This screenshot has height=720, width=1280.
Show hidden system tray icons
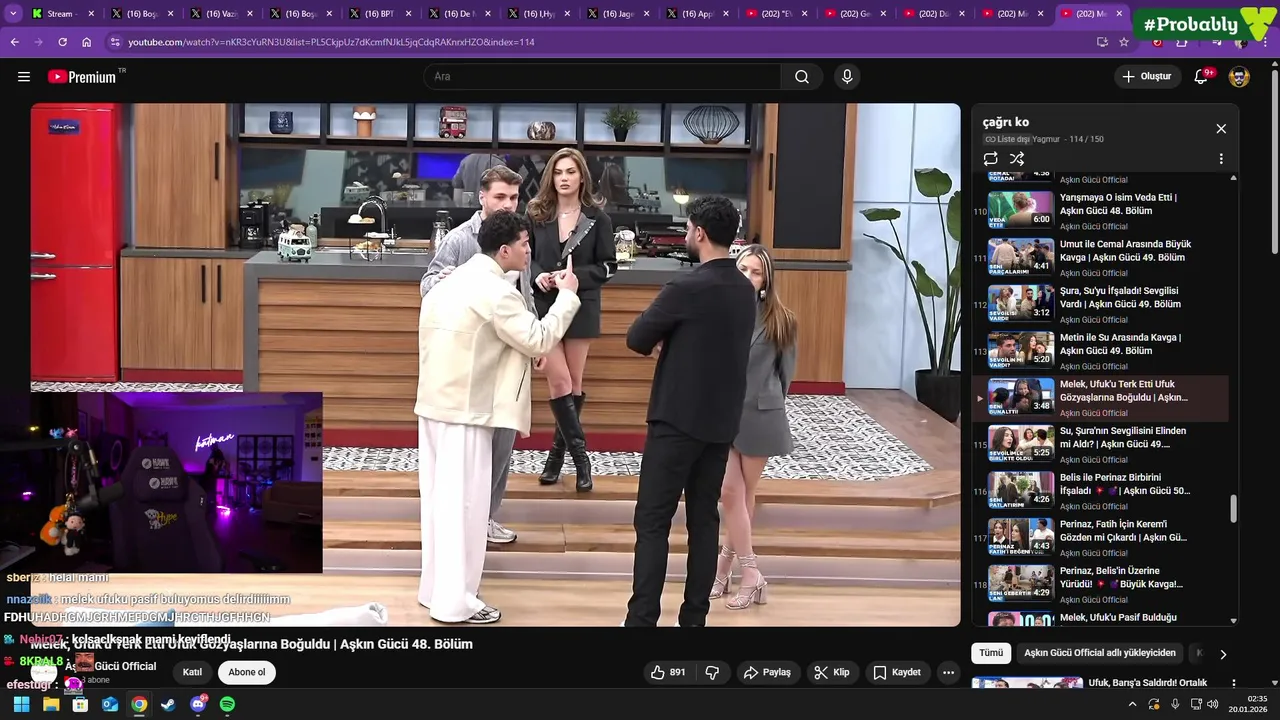1132,705
